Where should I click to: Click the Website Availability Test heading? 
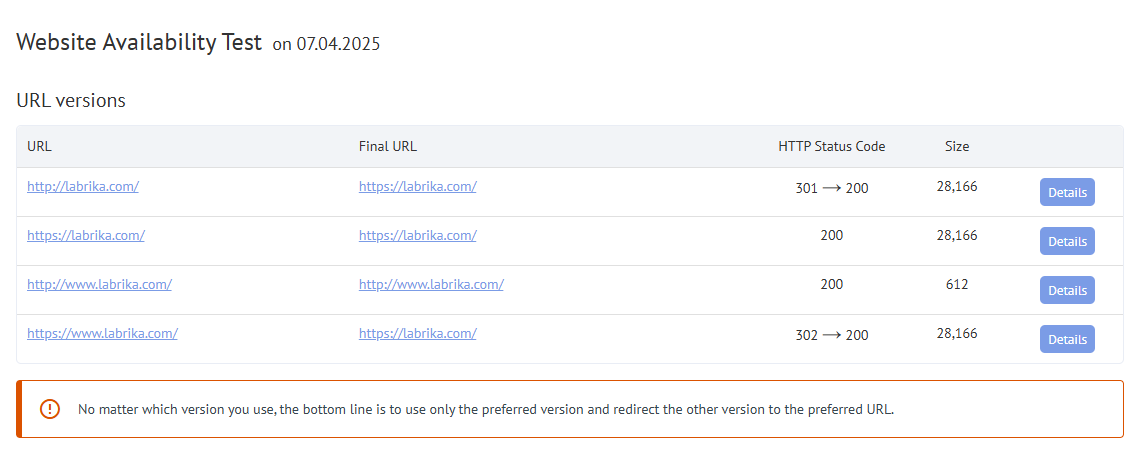point(139,42)
